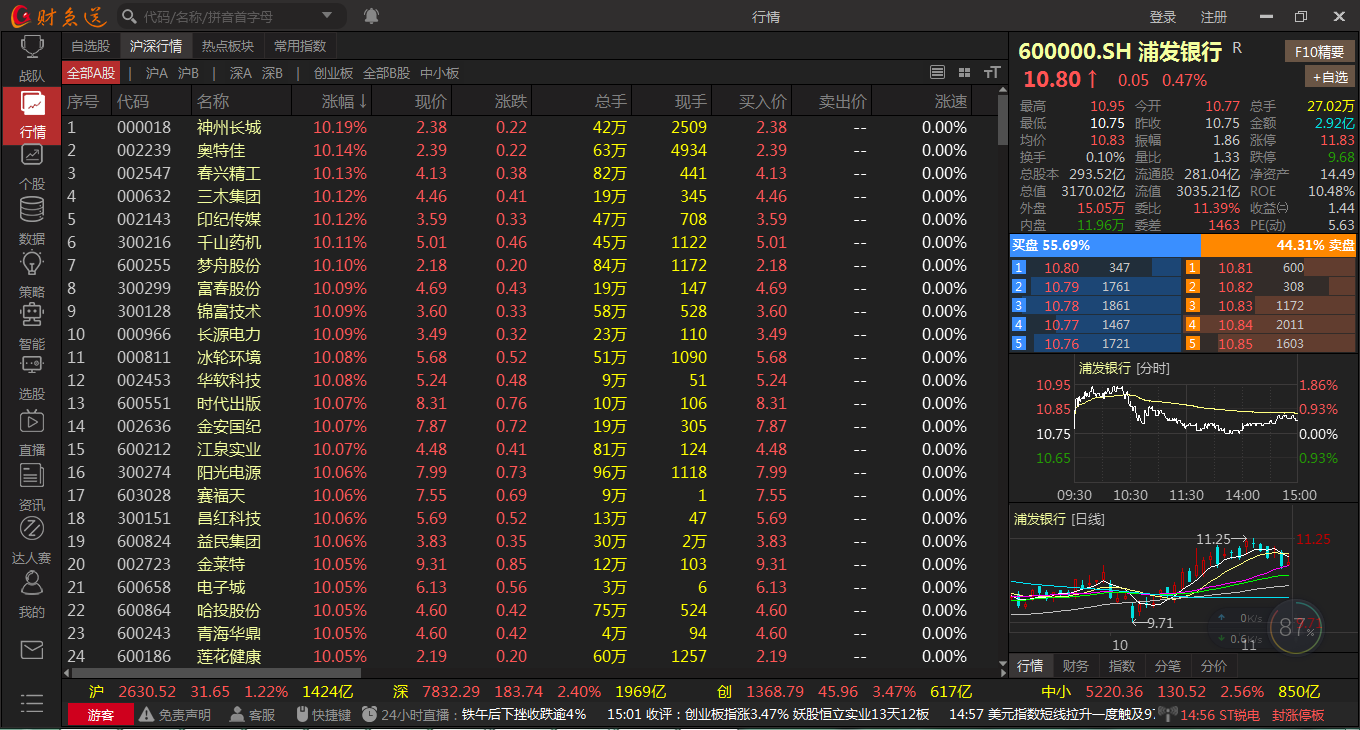Select 指数 tab under chart panel
1360x730 pixels.
[1122, 666]
